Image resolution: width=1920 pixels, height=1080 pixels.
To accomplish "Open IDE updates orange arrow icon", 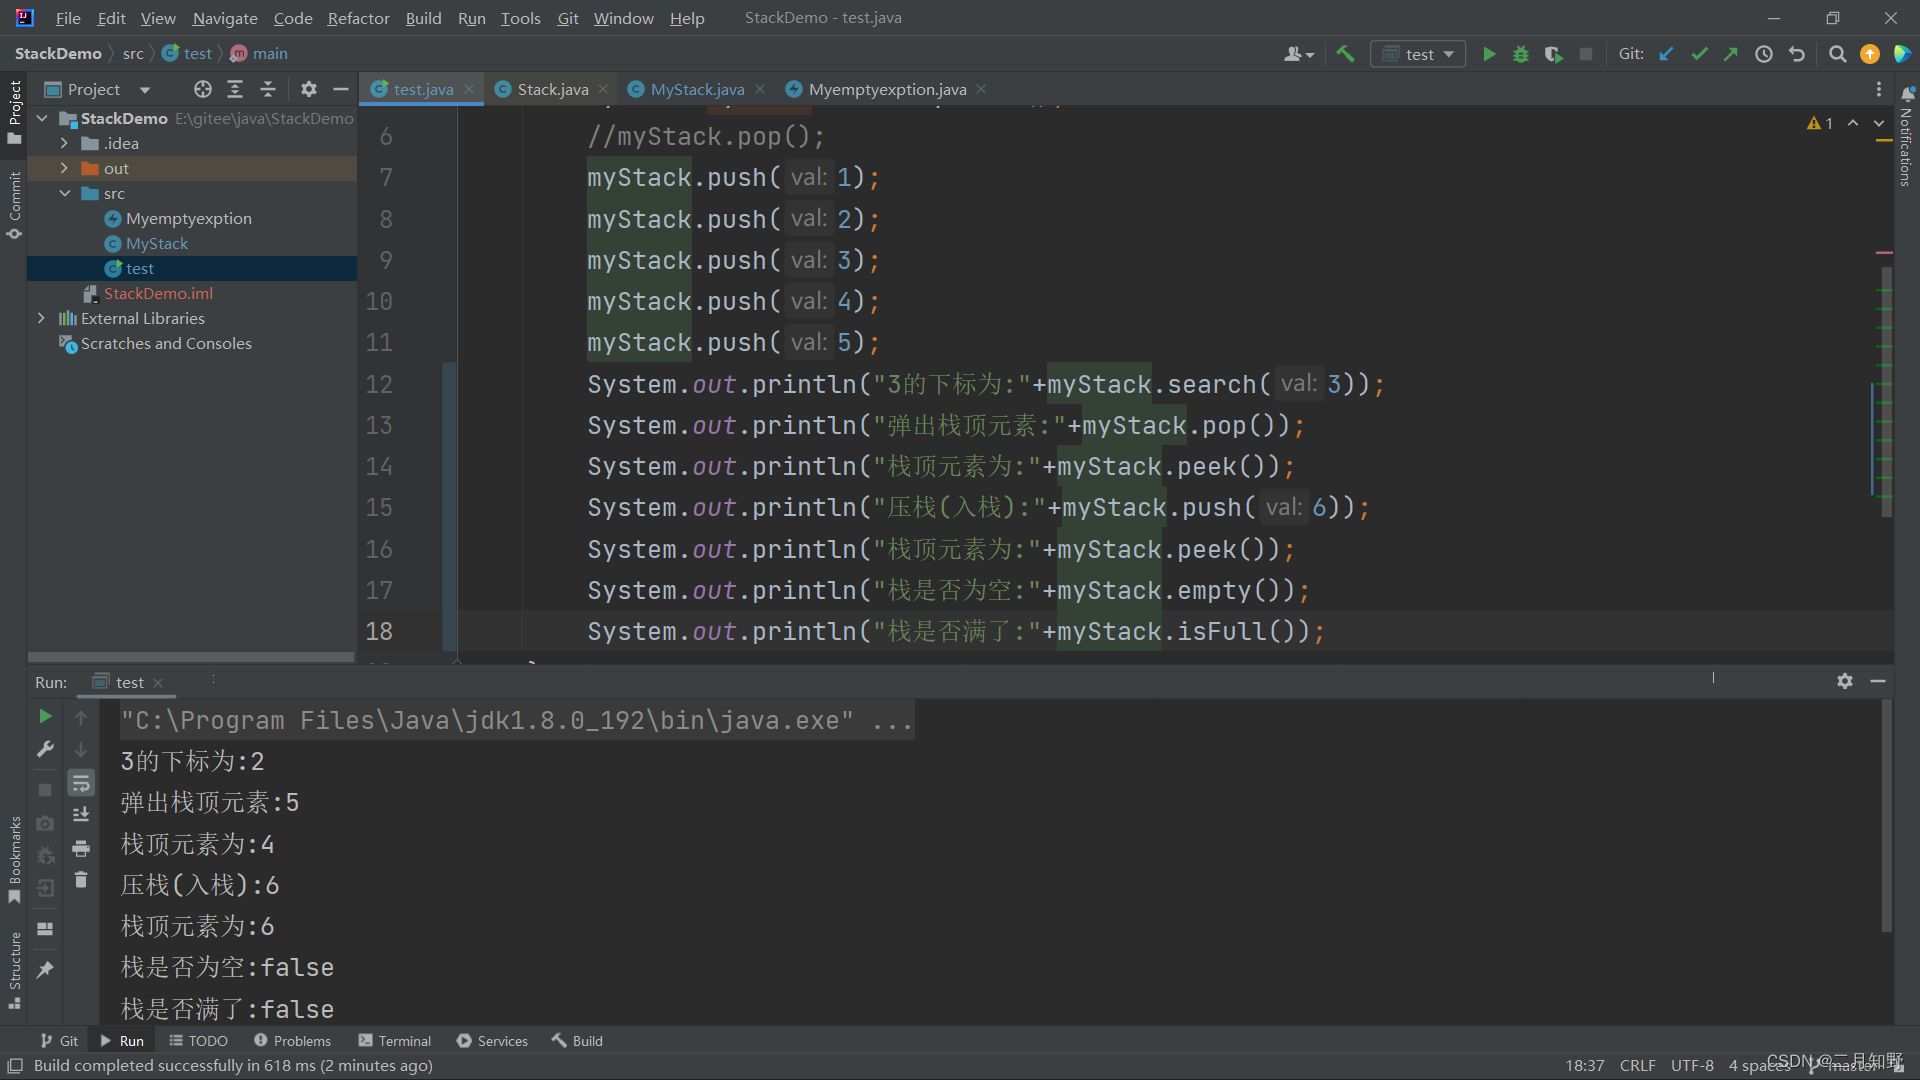I will 1870,54.
